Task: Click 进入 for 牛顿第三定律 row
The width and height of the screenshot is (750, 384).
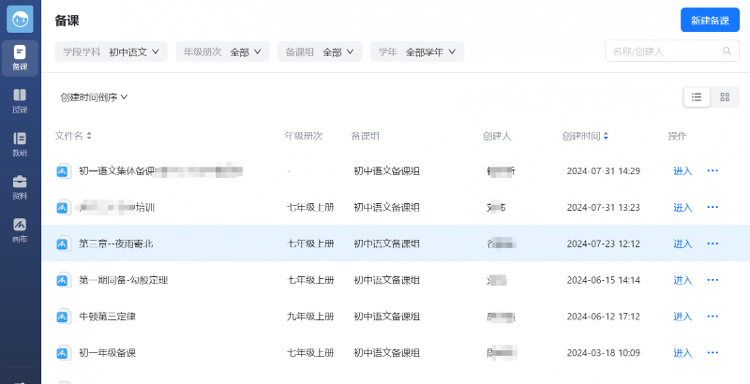Action: pyautogui.click(x=683, y=316)
